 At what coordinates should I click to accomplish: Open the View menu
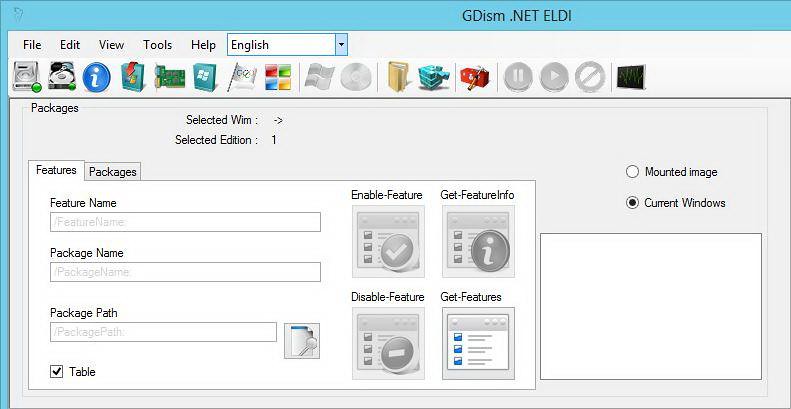tap(111, 45)
